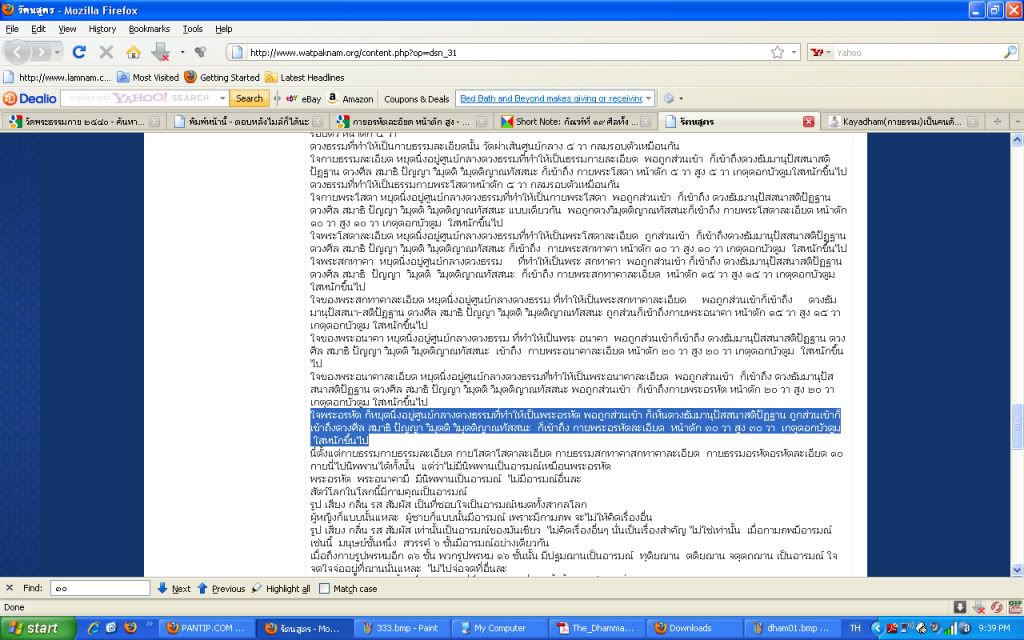Click the TH language indicator
The height and width of the screenshot is (640, 1024).
855,628
